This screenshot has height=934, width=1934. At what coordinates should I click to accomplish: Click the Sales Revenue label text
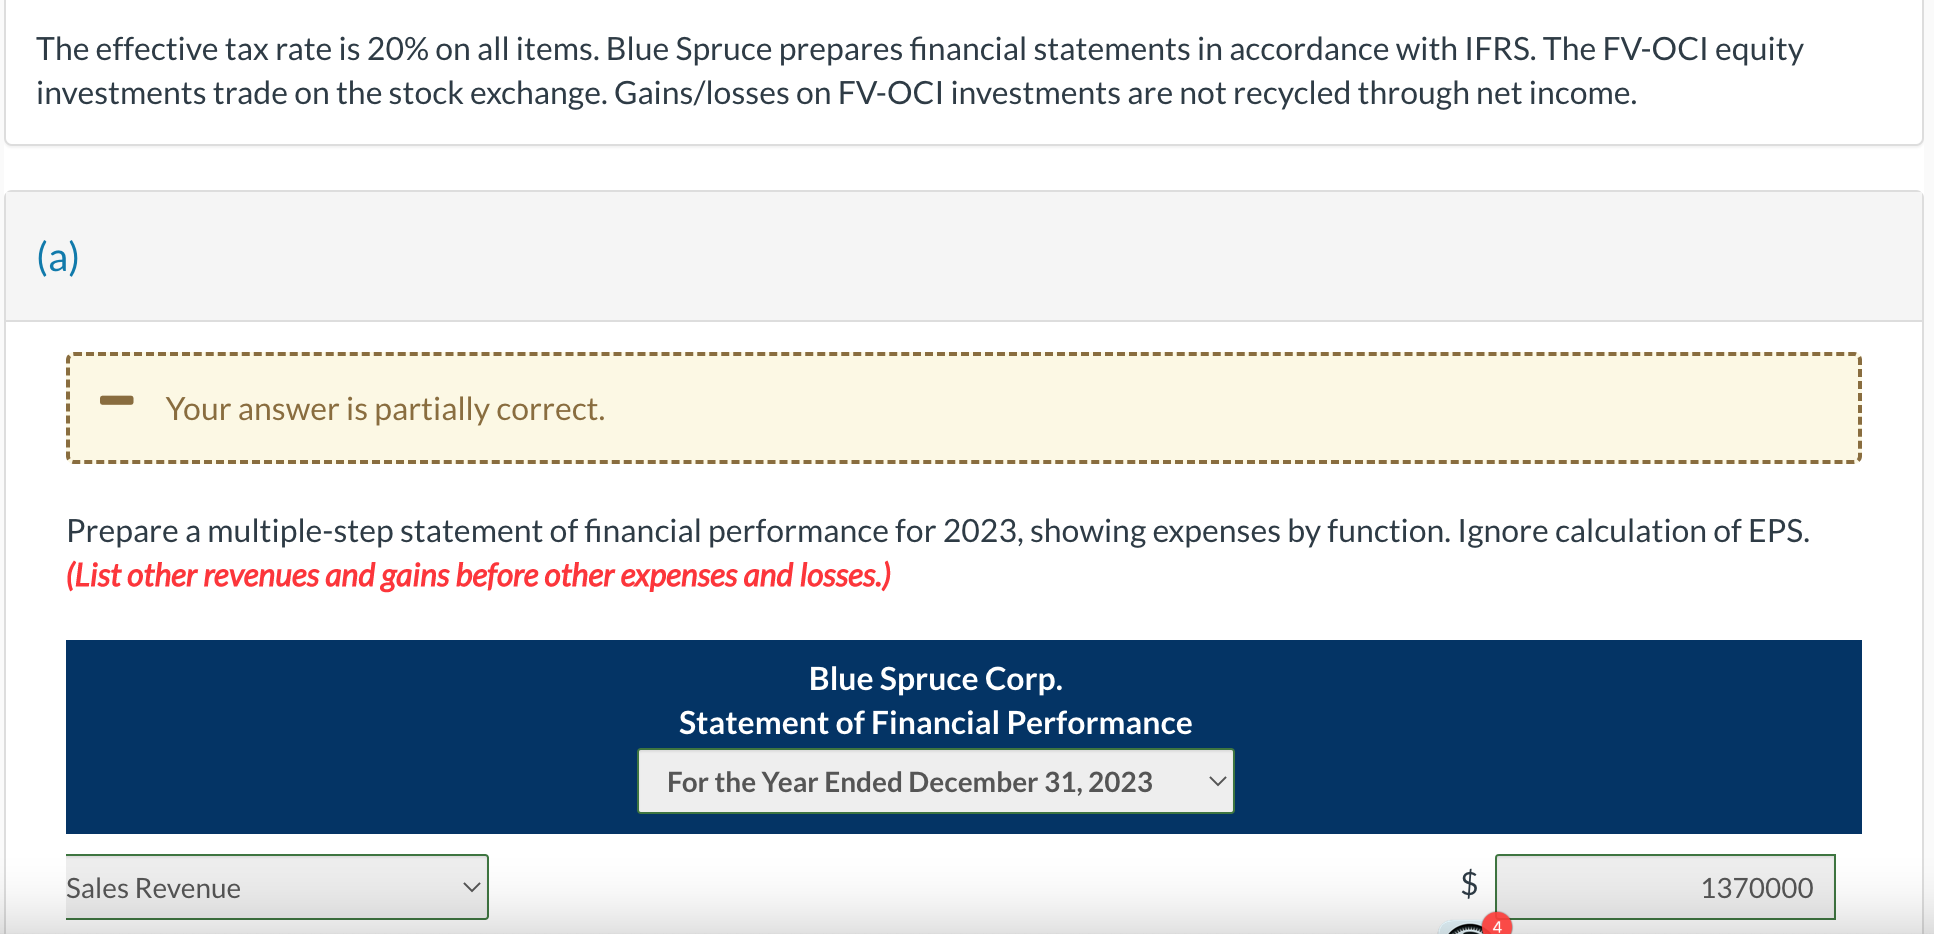pyautogui.click(x=153, y=887)
